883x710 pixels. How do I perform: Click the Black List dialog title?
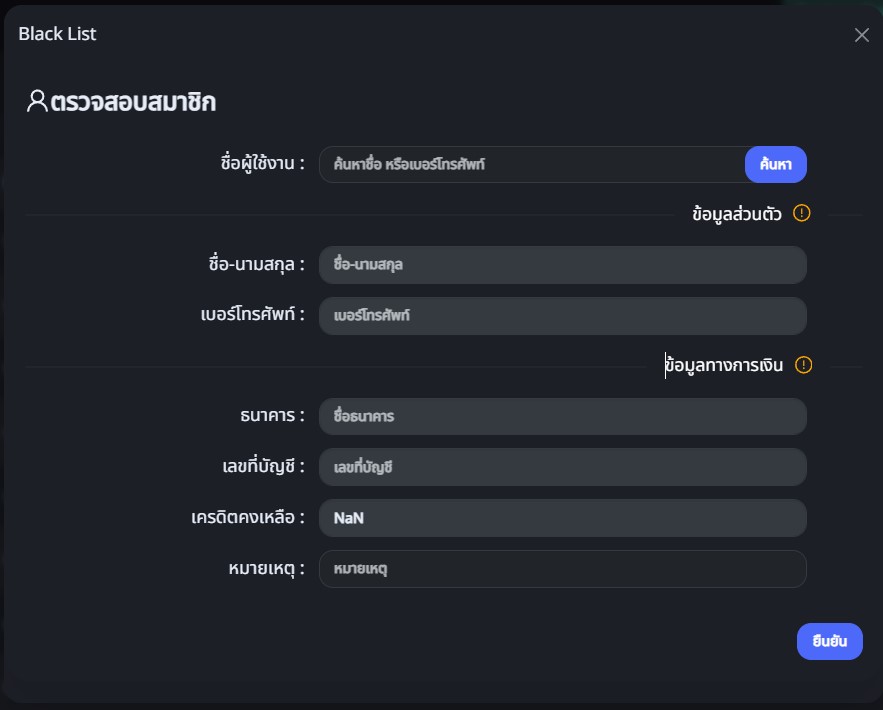click(x=57, y=34)
